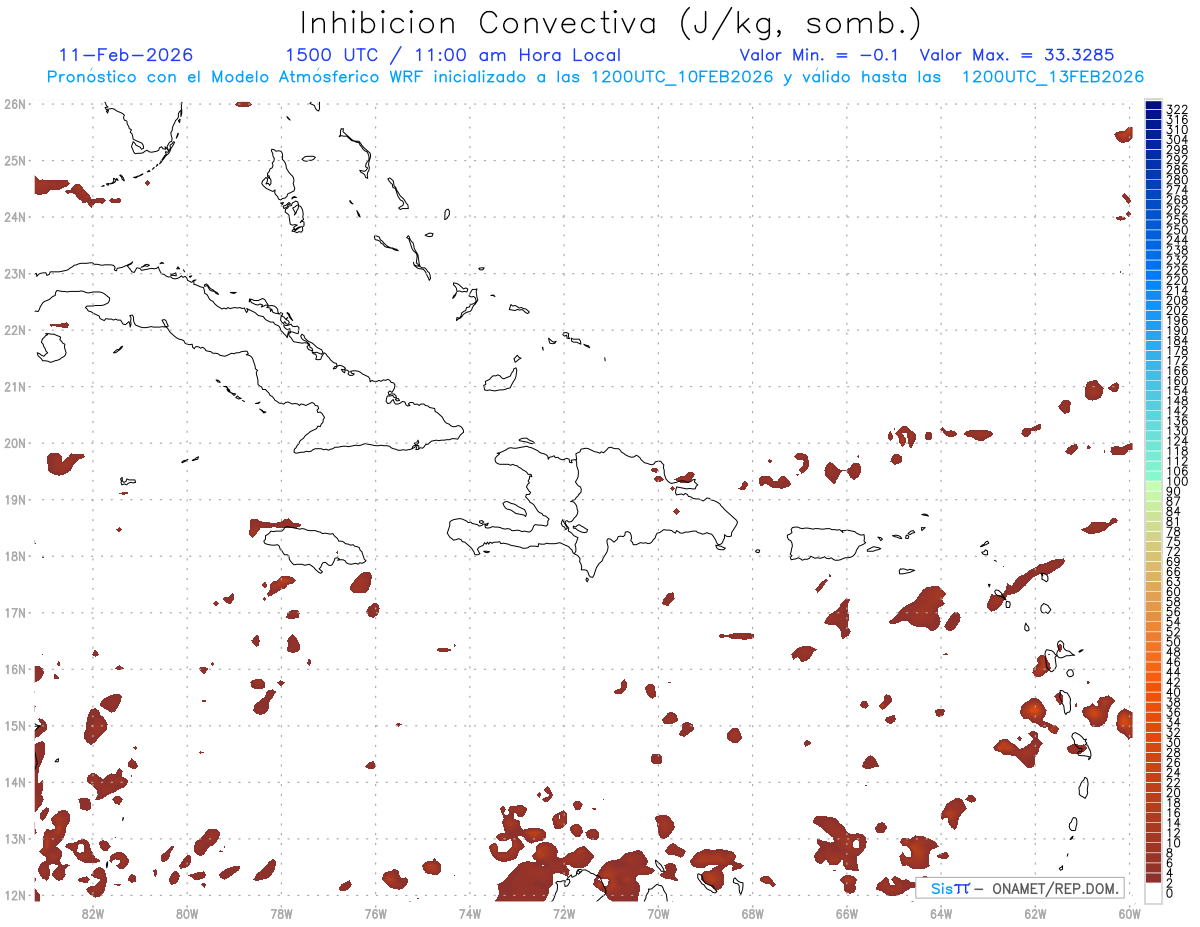Click the 80W longitude label
The height and width of the screenshot is (927, 1200).
click(x=187, y=913)
